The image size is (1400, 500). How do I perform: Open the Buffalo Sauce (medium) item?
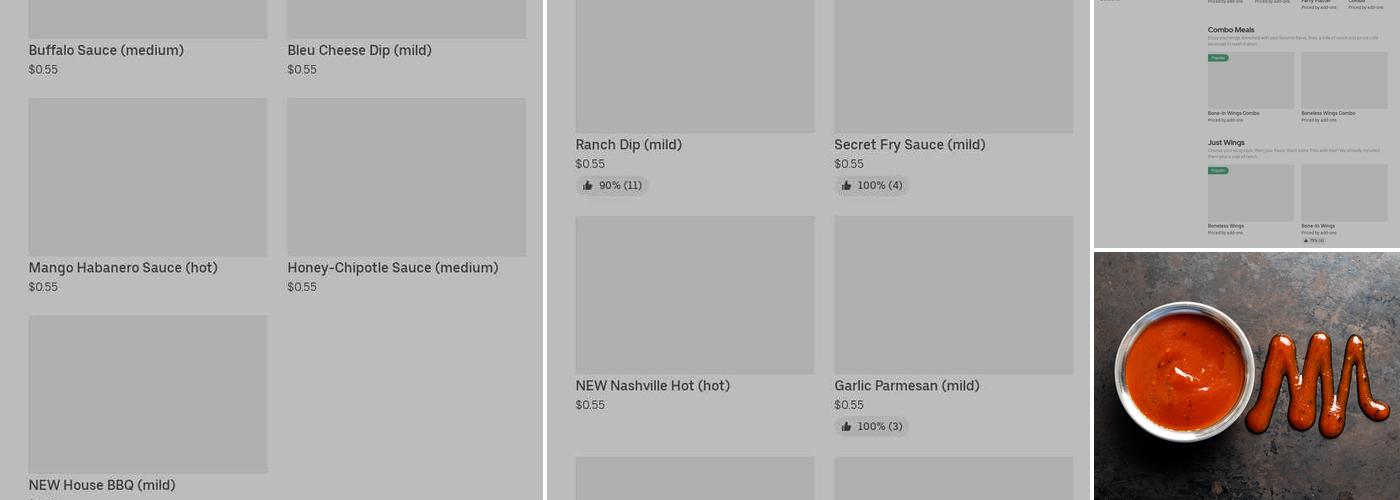coord(106,50)
